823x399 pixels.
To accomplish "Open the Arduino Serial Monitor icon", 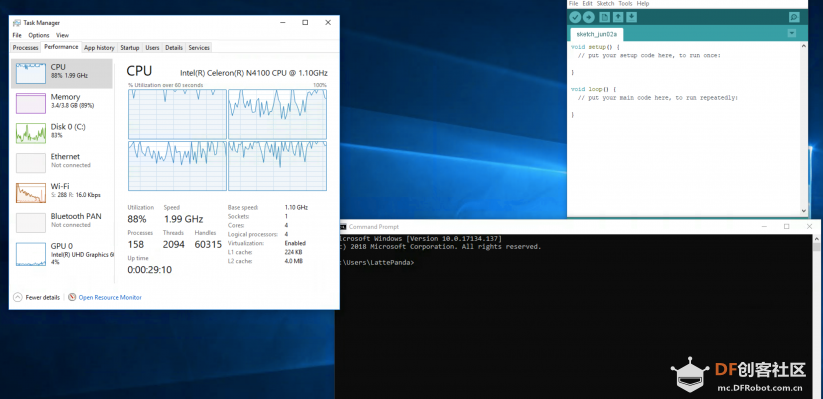I will pos(794,17).
